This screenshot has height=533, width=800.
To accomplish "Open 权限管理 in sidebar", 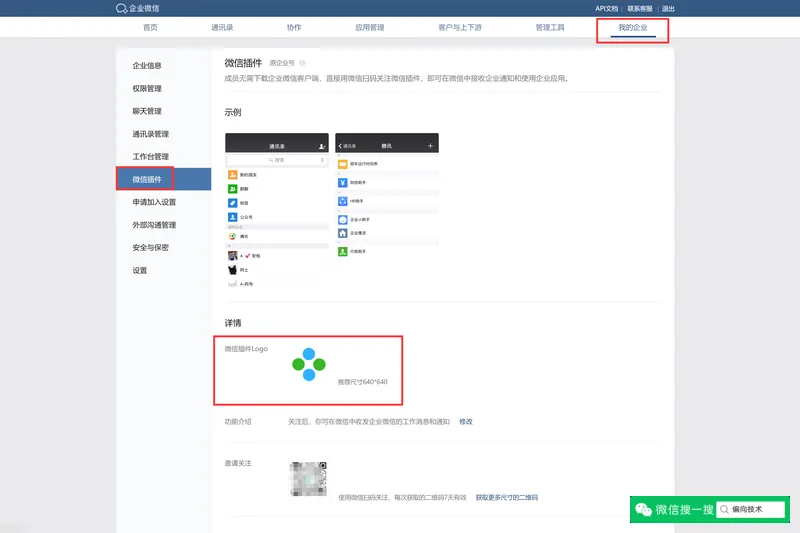I will pos(147,88).
